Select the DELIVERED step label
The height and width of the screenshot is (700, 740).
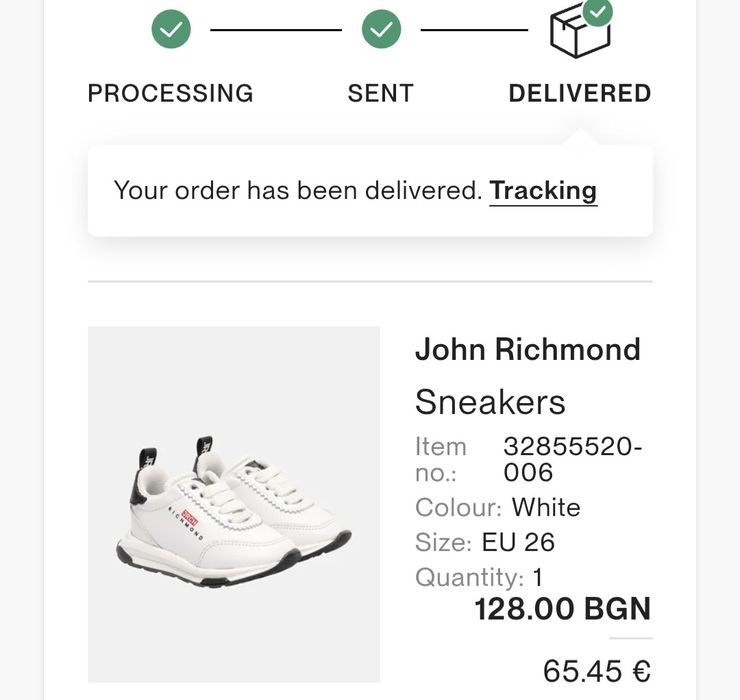pyautogui.click(x=580, y=94)
